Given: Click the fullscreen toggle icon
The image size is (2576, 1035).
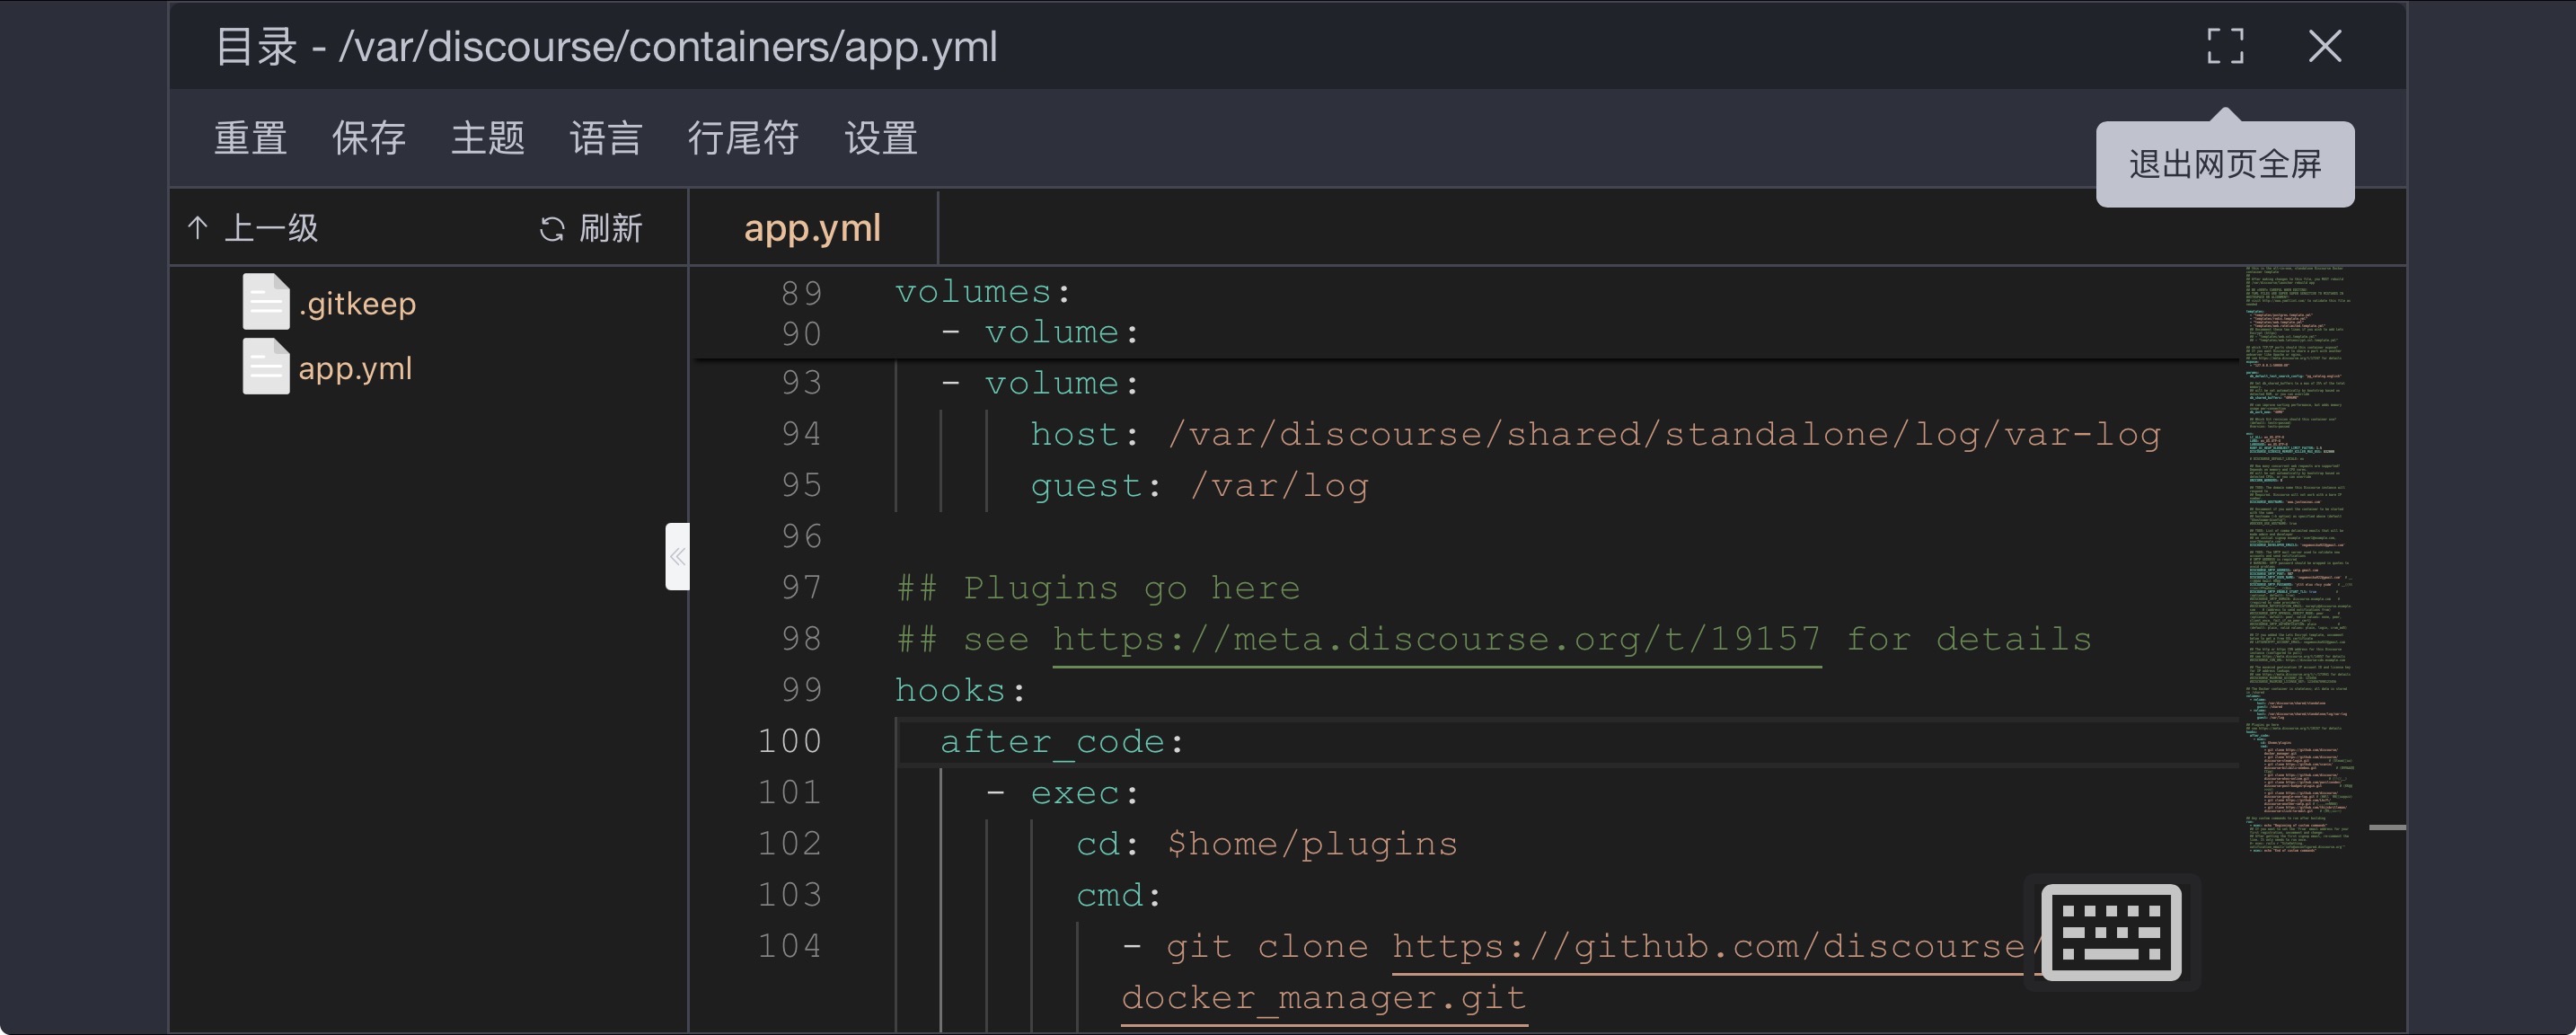Looking at the screenshot, I should pyautogui.click(x=2225, y=46).
